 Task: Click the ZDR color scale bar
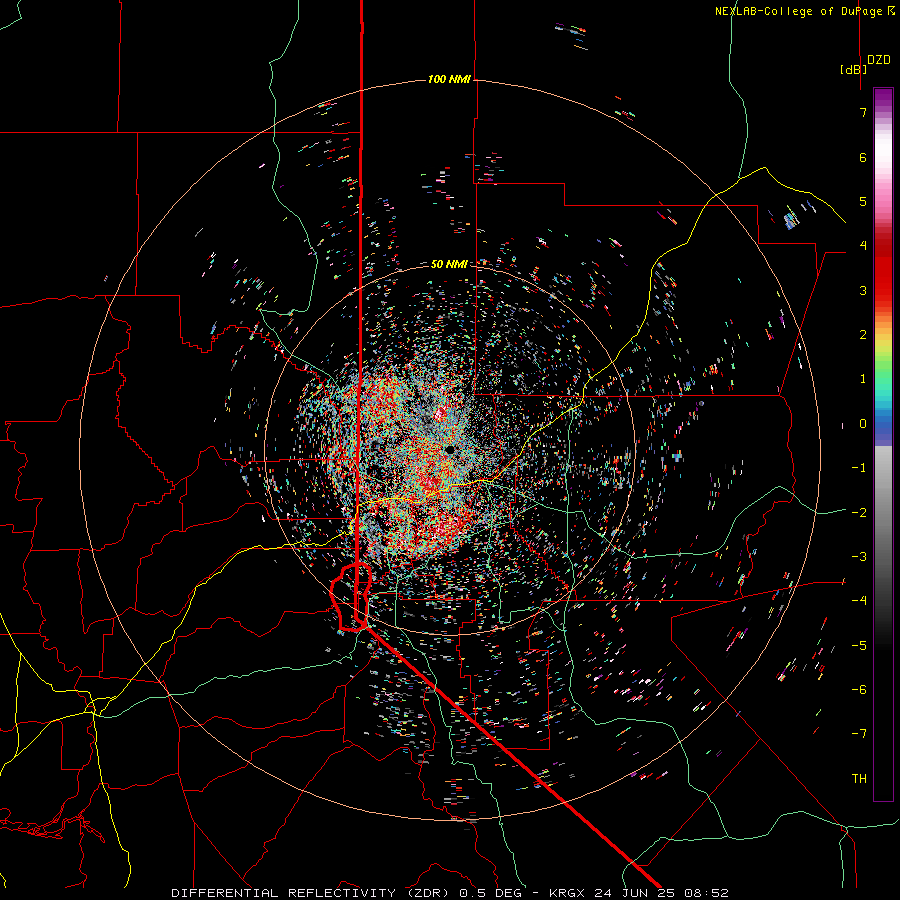pos(883,444)
